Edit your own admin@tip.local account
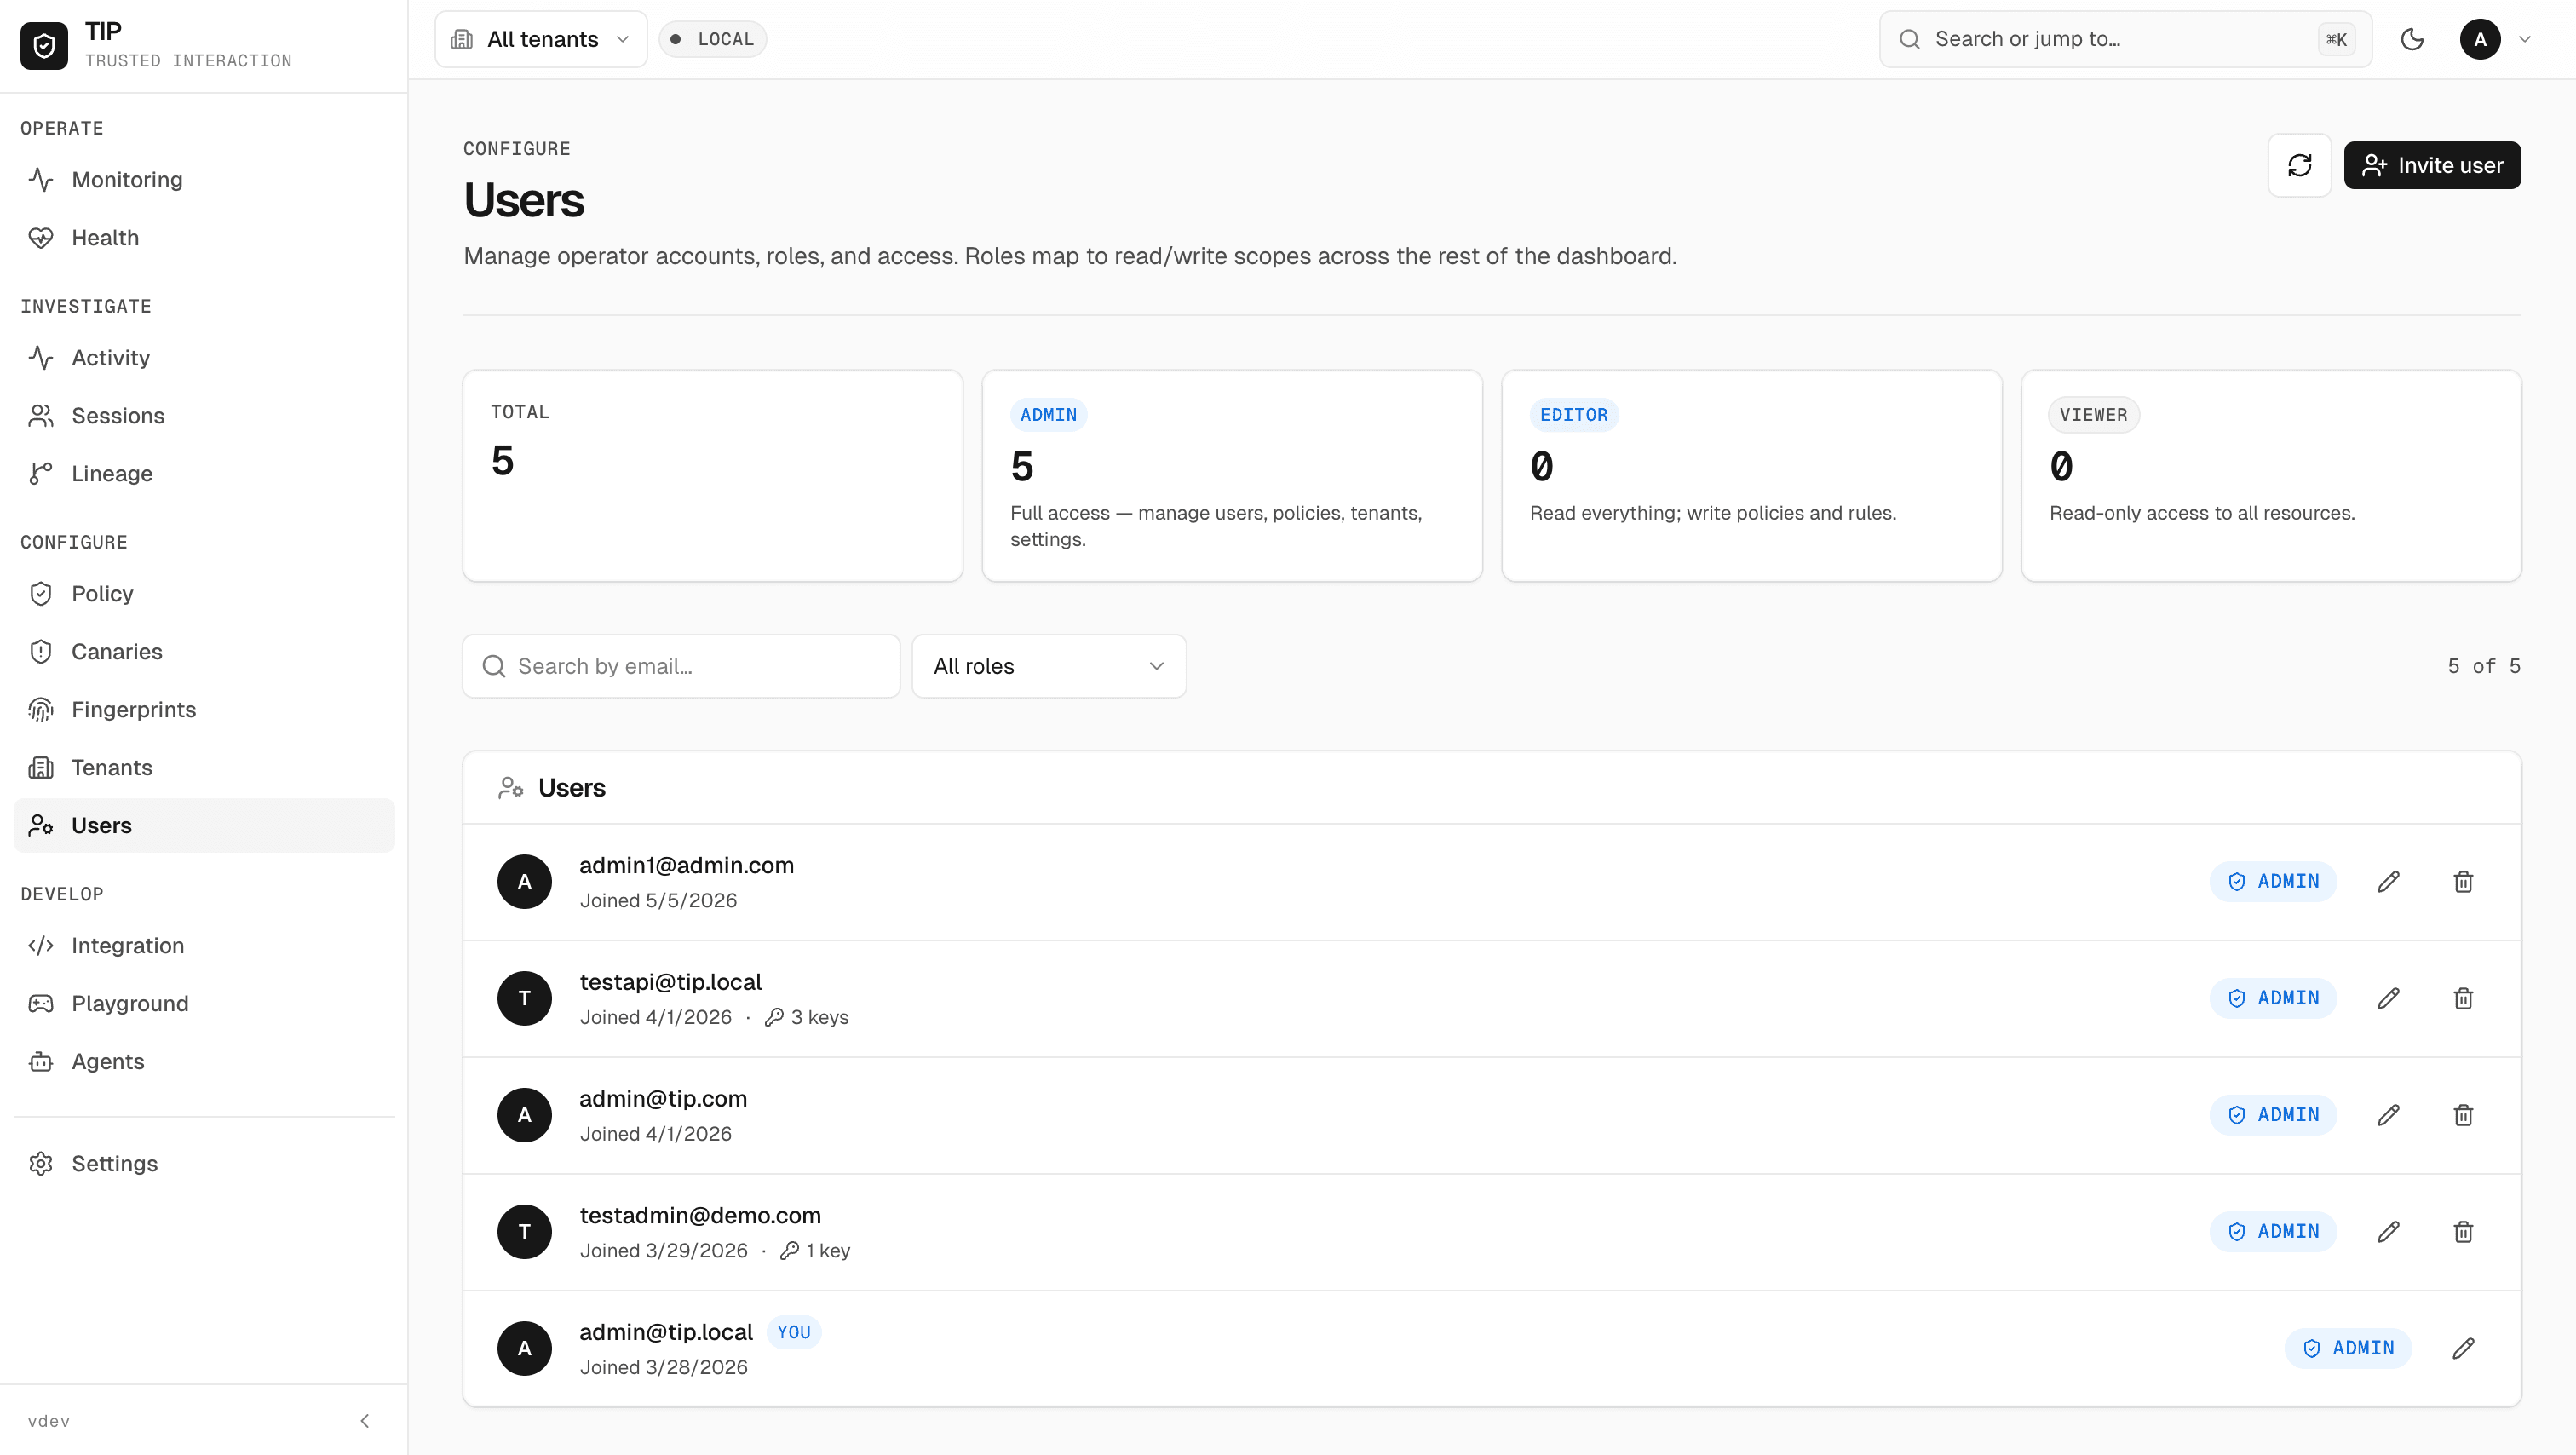This screenshot has height=1455, width=2576. [x=2463, y=1348]
